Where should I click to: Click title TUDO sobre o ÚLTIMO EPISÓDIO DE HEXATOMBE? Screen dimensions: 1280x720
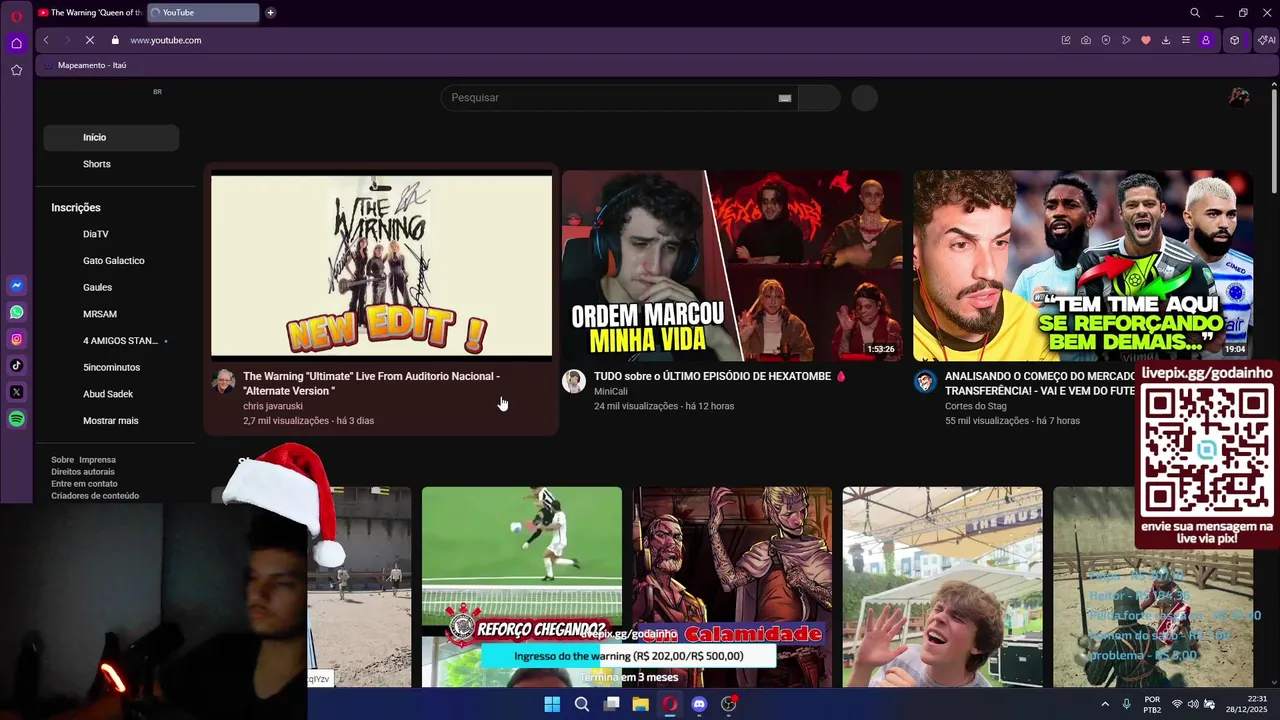click(x=712, y=377)
